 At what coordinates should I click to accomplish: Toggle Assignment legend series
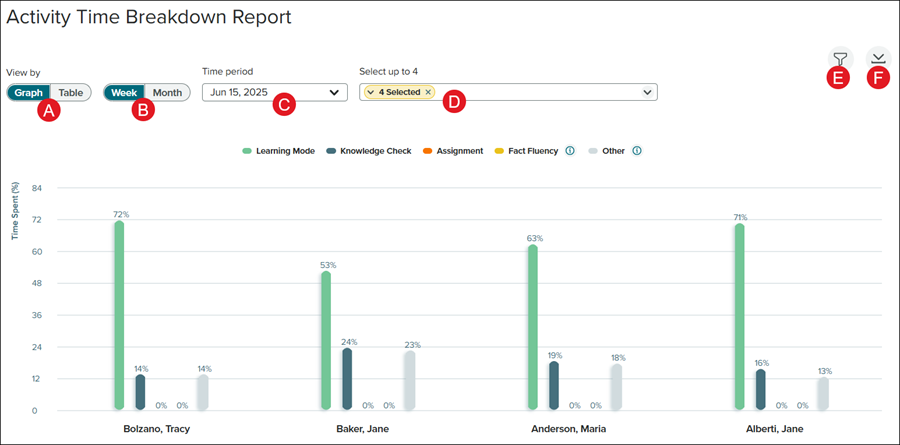coord(453,151)
